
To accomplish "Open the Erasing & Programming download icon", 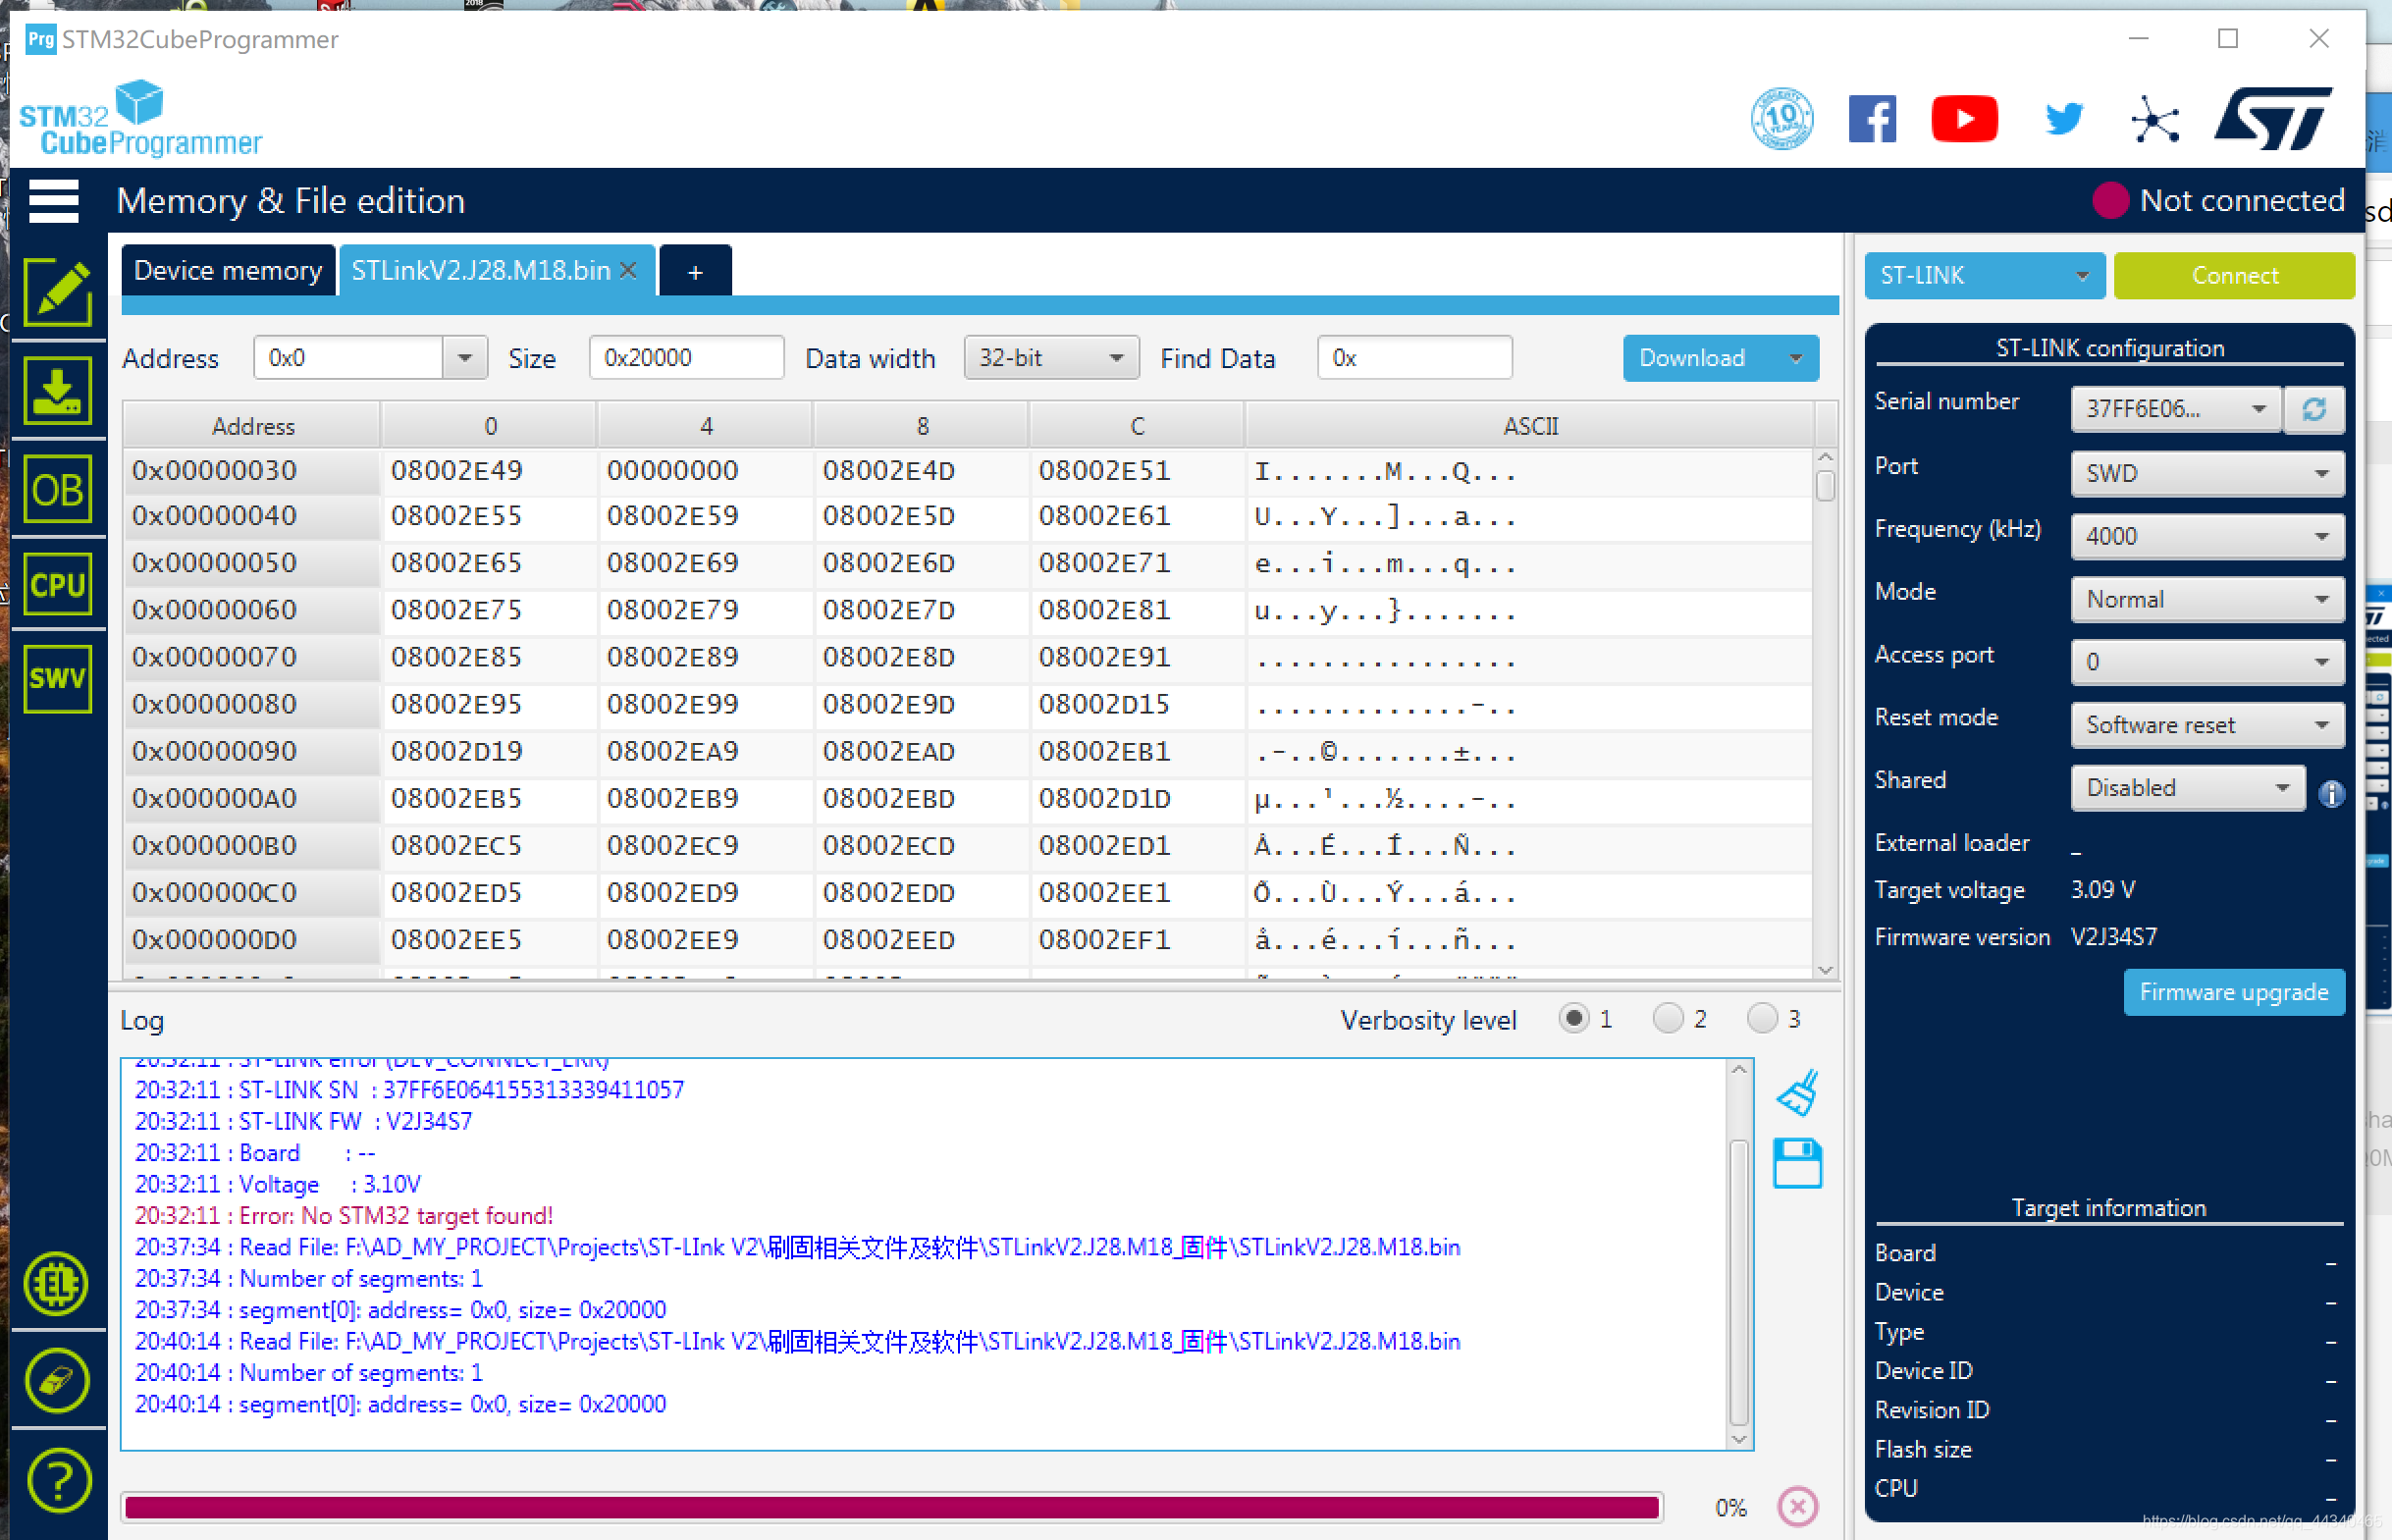I will [x=58, y=390].
